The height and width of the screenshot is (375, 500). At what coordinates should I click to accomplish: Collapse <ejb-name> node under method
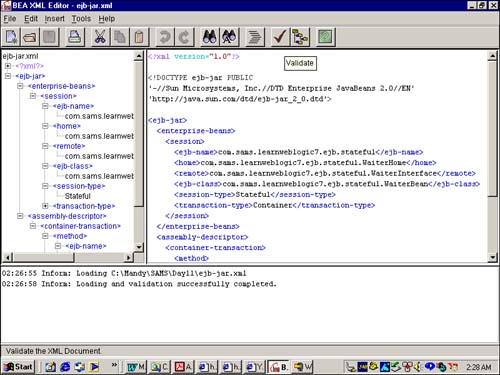[x=58, y=246]
